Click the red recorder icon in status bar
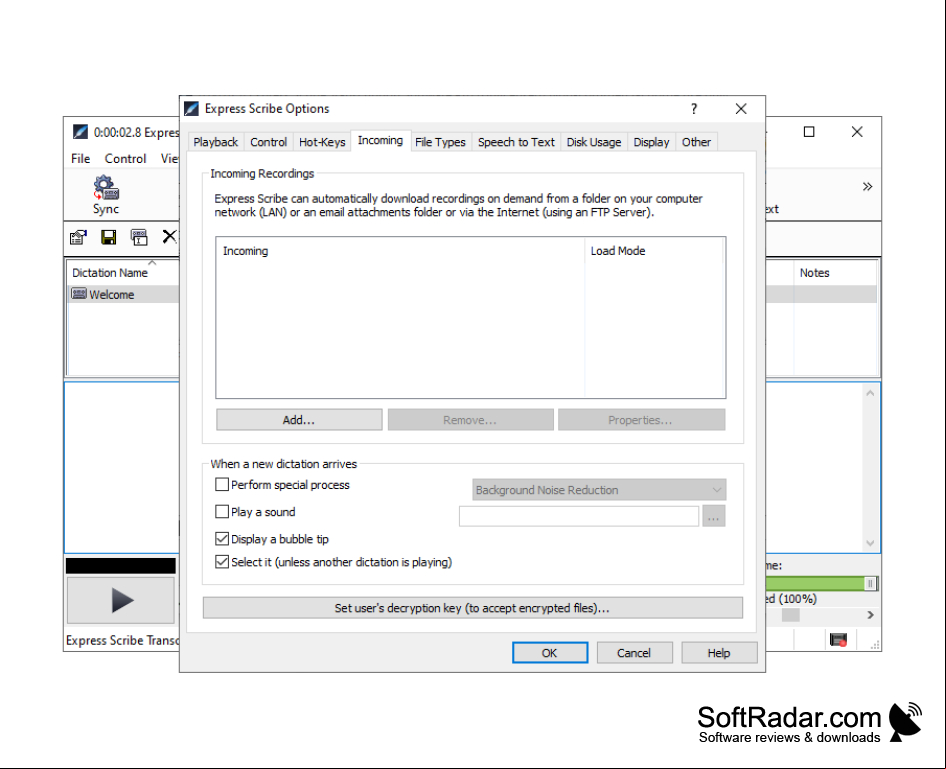 tap(839, 639)
